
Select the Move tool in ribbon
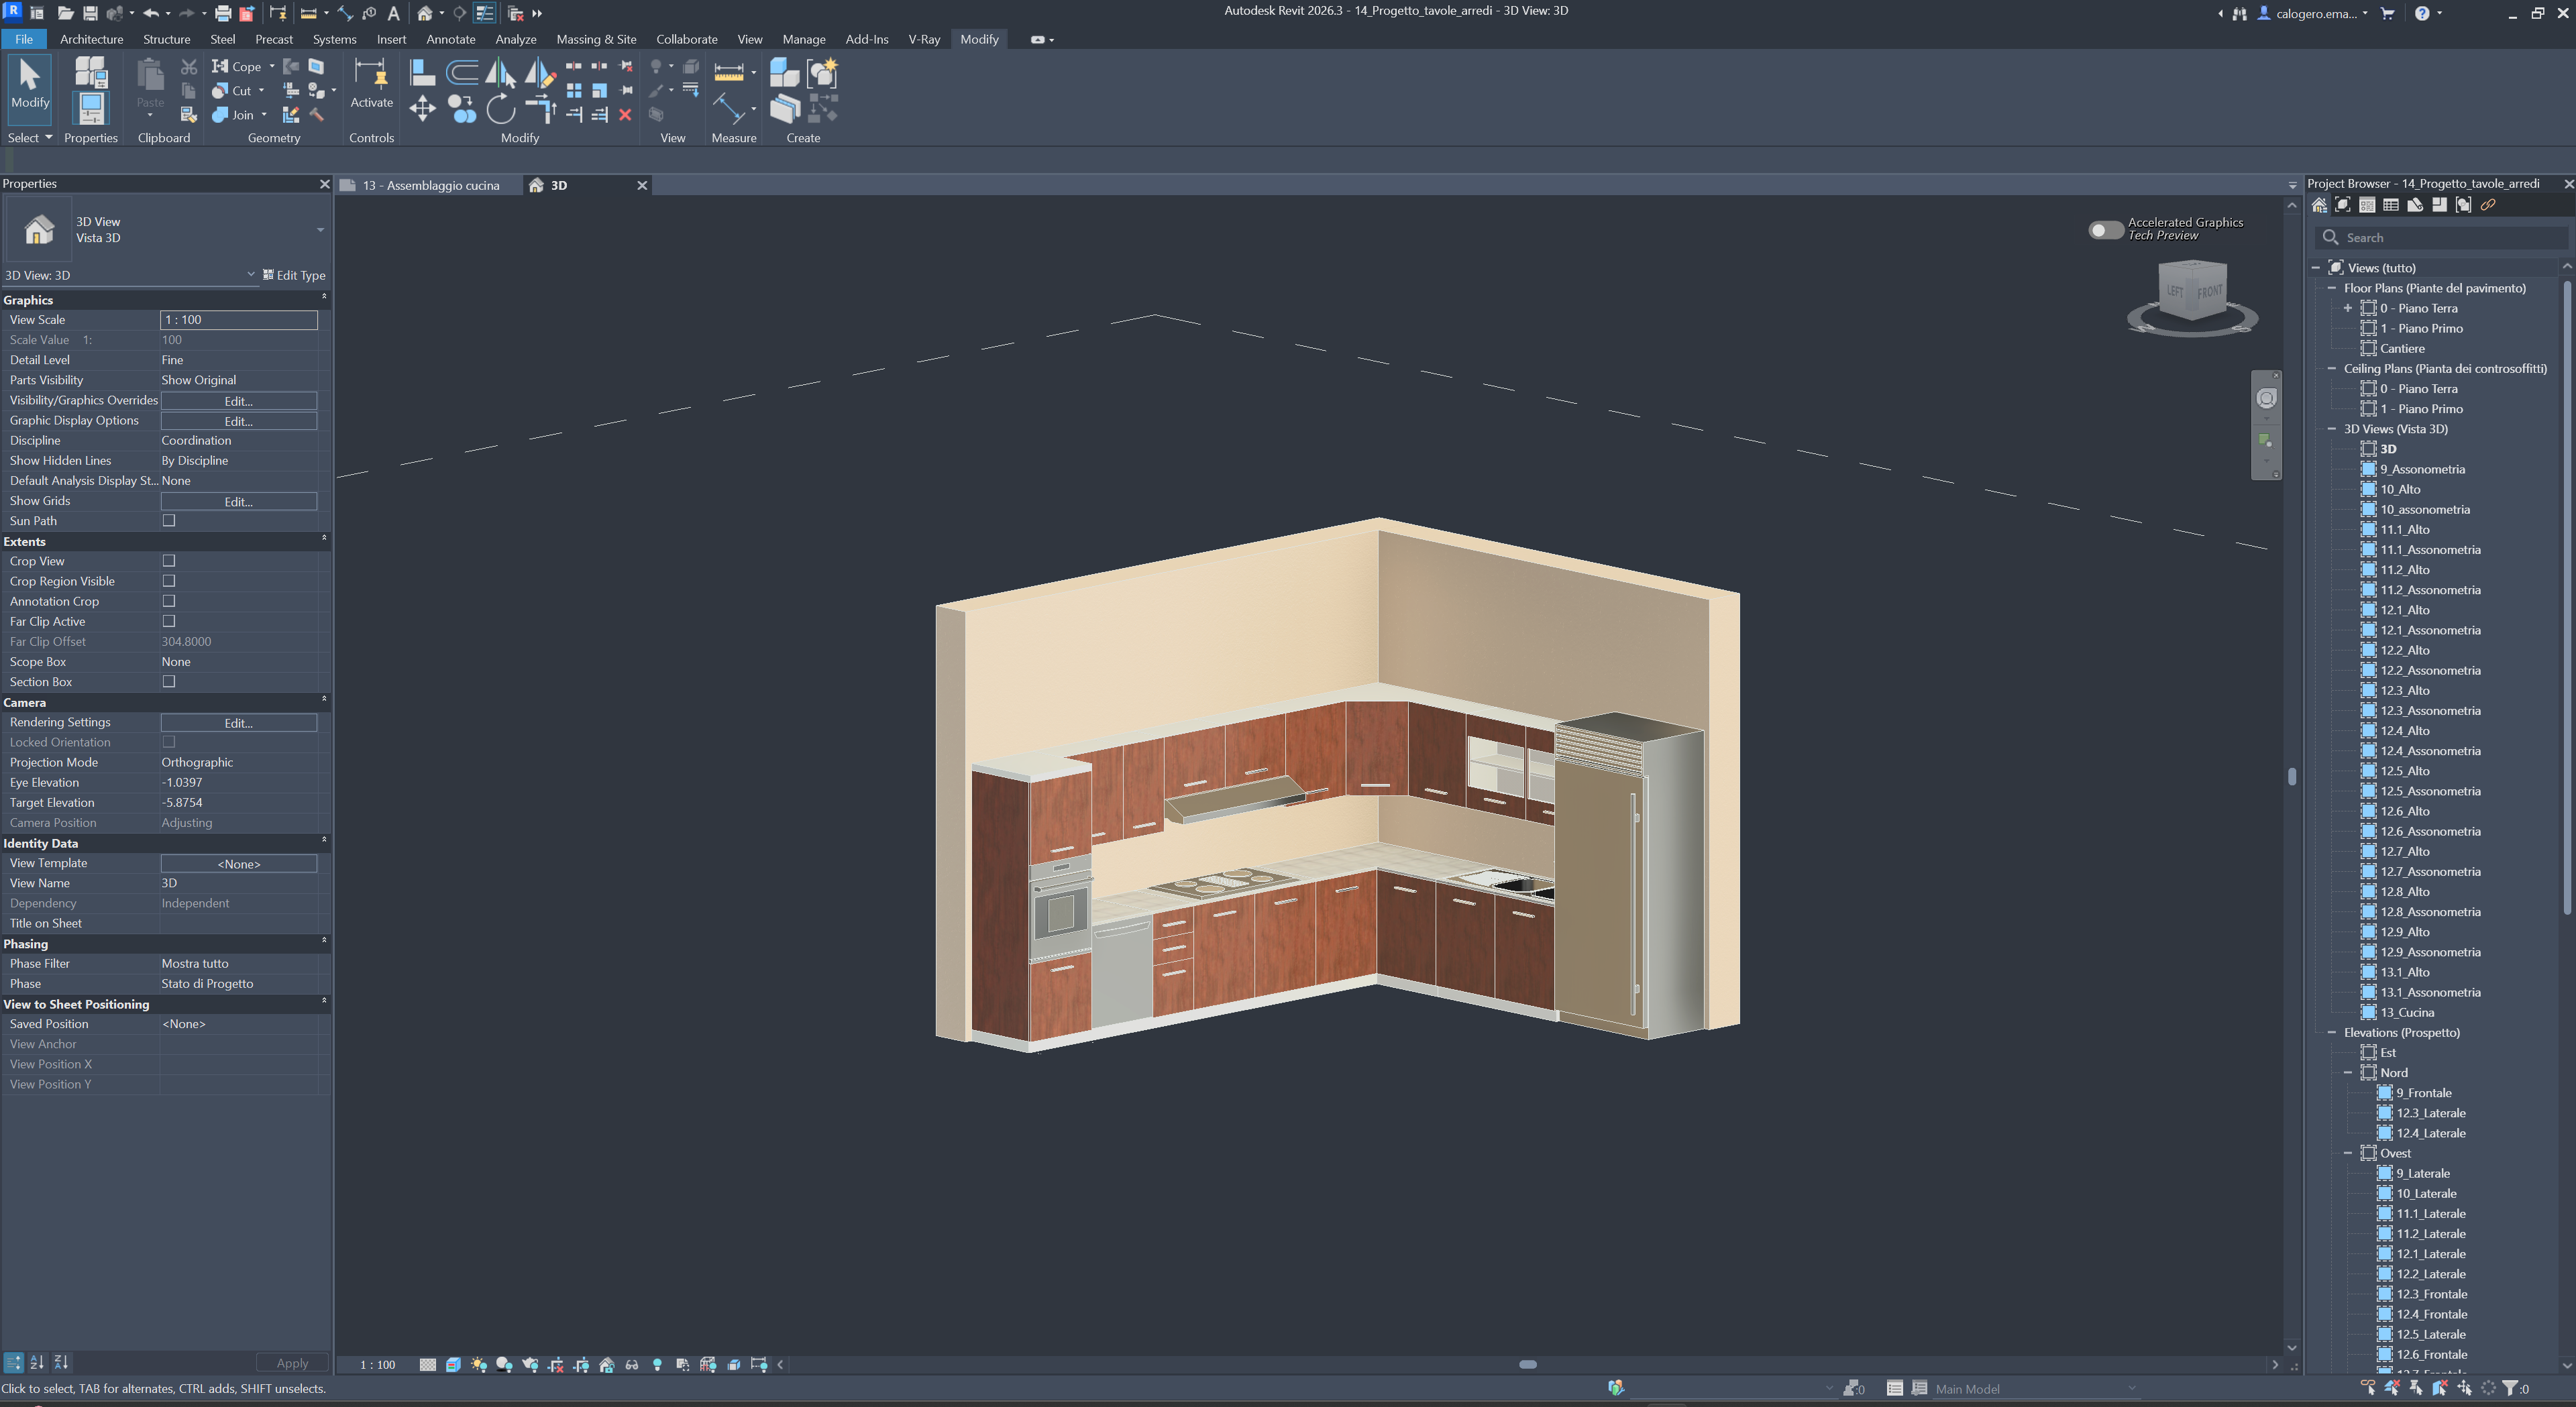pyautogui.click(x=422, y=109)
